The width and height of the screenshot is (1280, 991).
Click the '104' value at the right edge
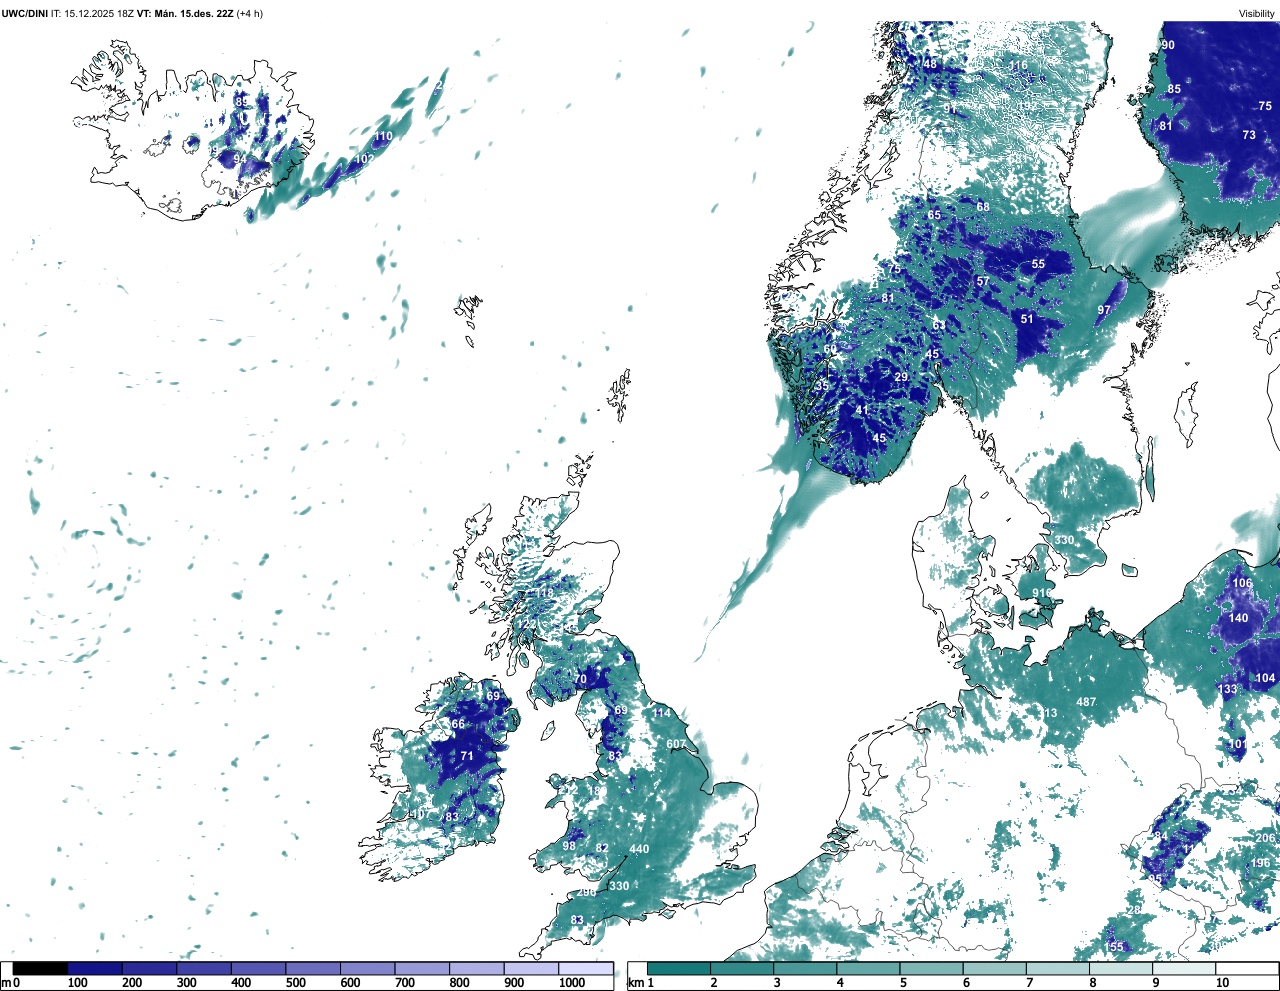tap(1266, 678)
